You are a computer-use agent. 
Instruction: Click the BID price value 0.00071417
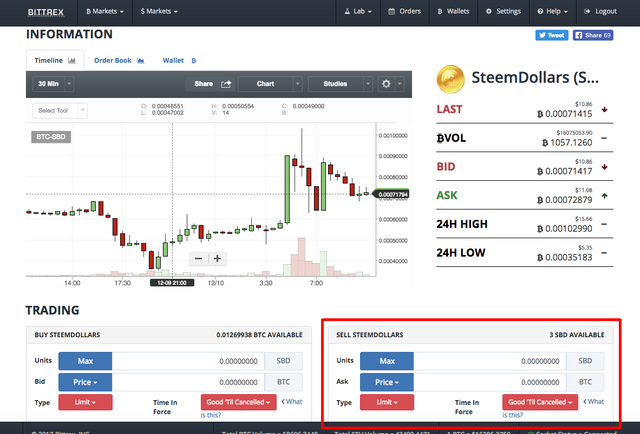[565, 171]
